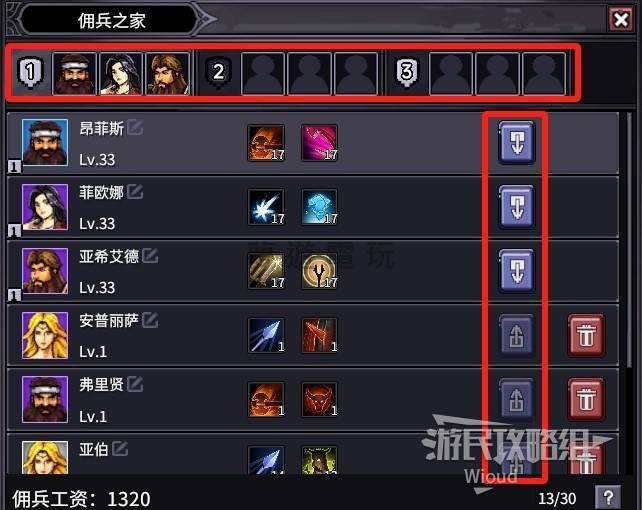Switch to the team 2 shield badge
Viewport: 642px width, 510px height.
pos(218,72)
